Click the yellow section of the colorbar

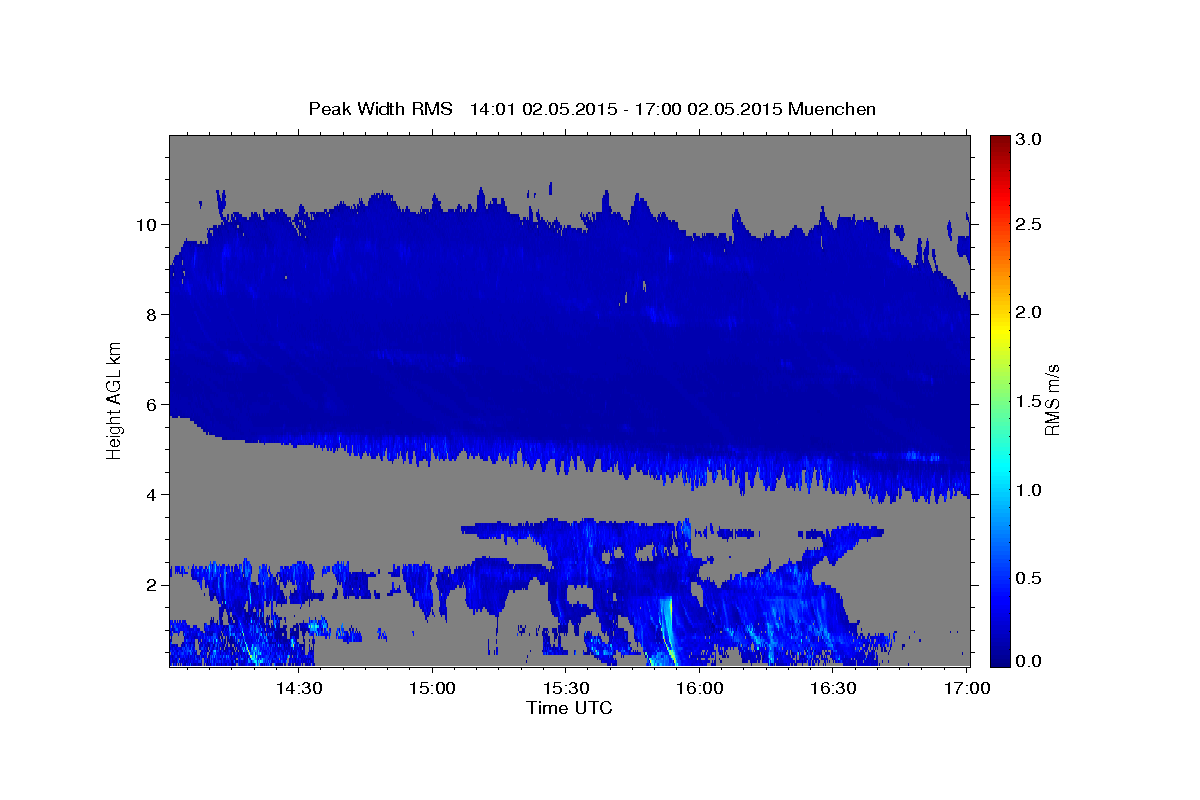coord(999,330)
